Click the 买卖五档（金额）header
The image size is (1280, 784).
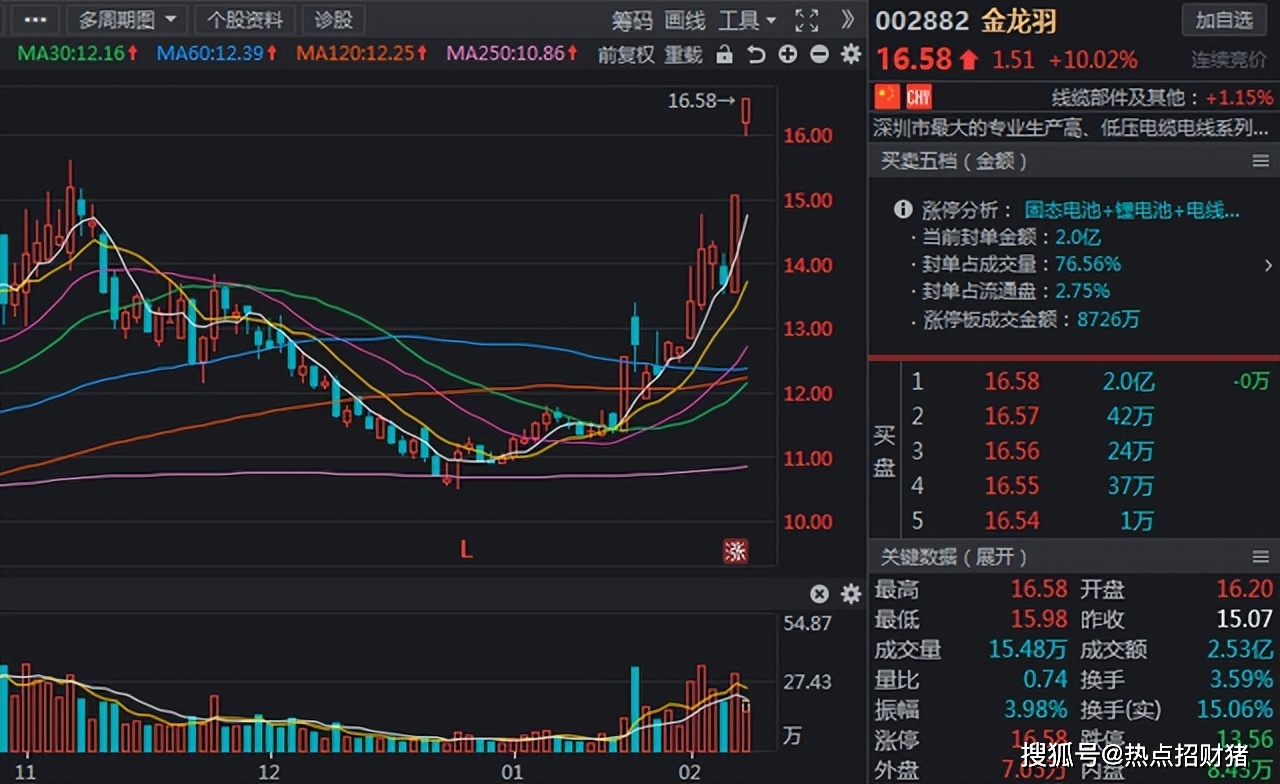click(953, 161)
